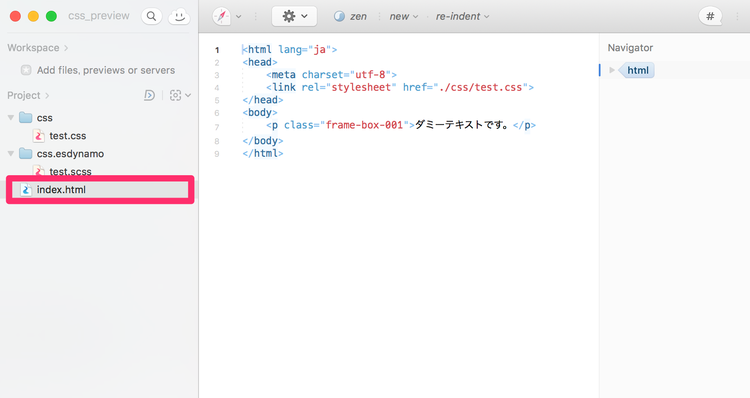This screenshot has width=750, height=398.
Task: Collapse the css.esdynamo folder triangle
Action: point(11,154)
